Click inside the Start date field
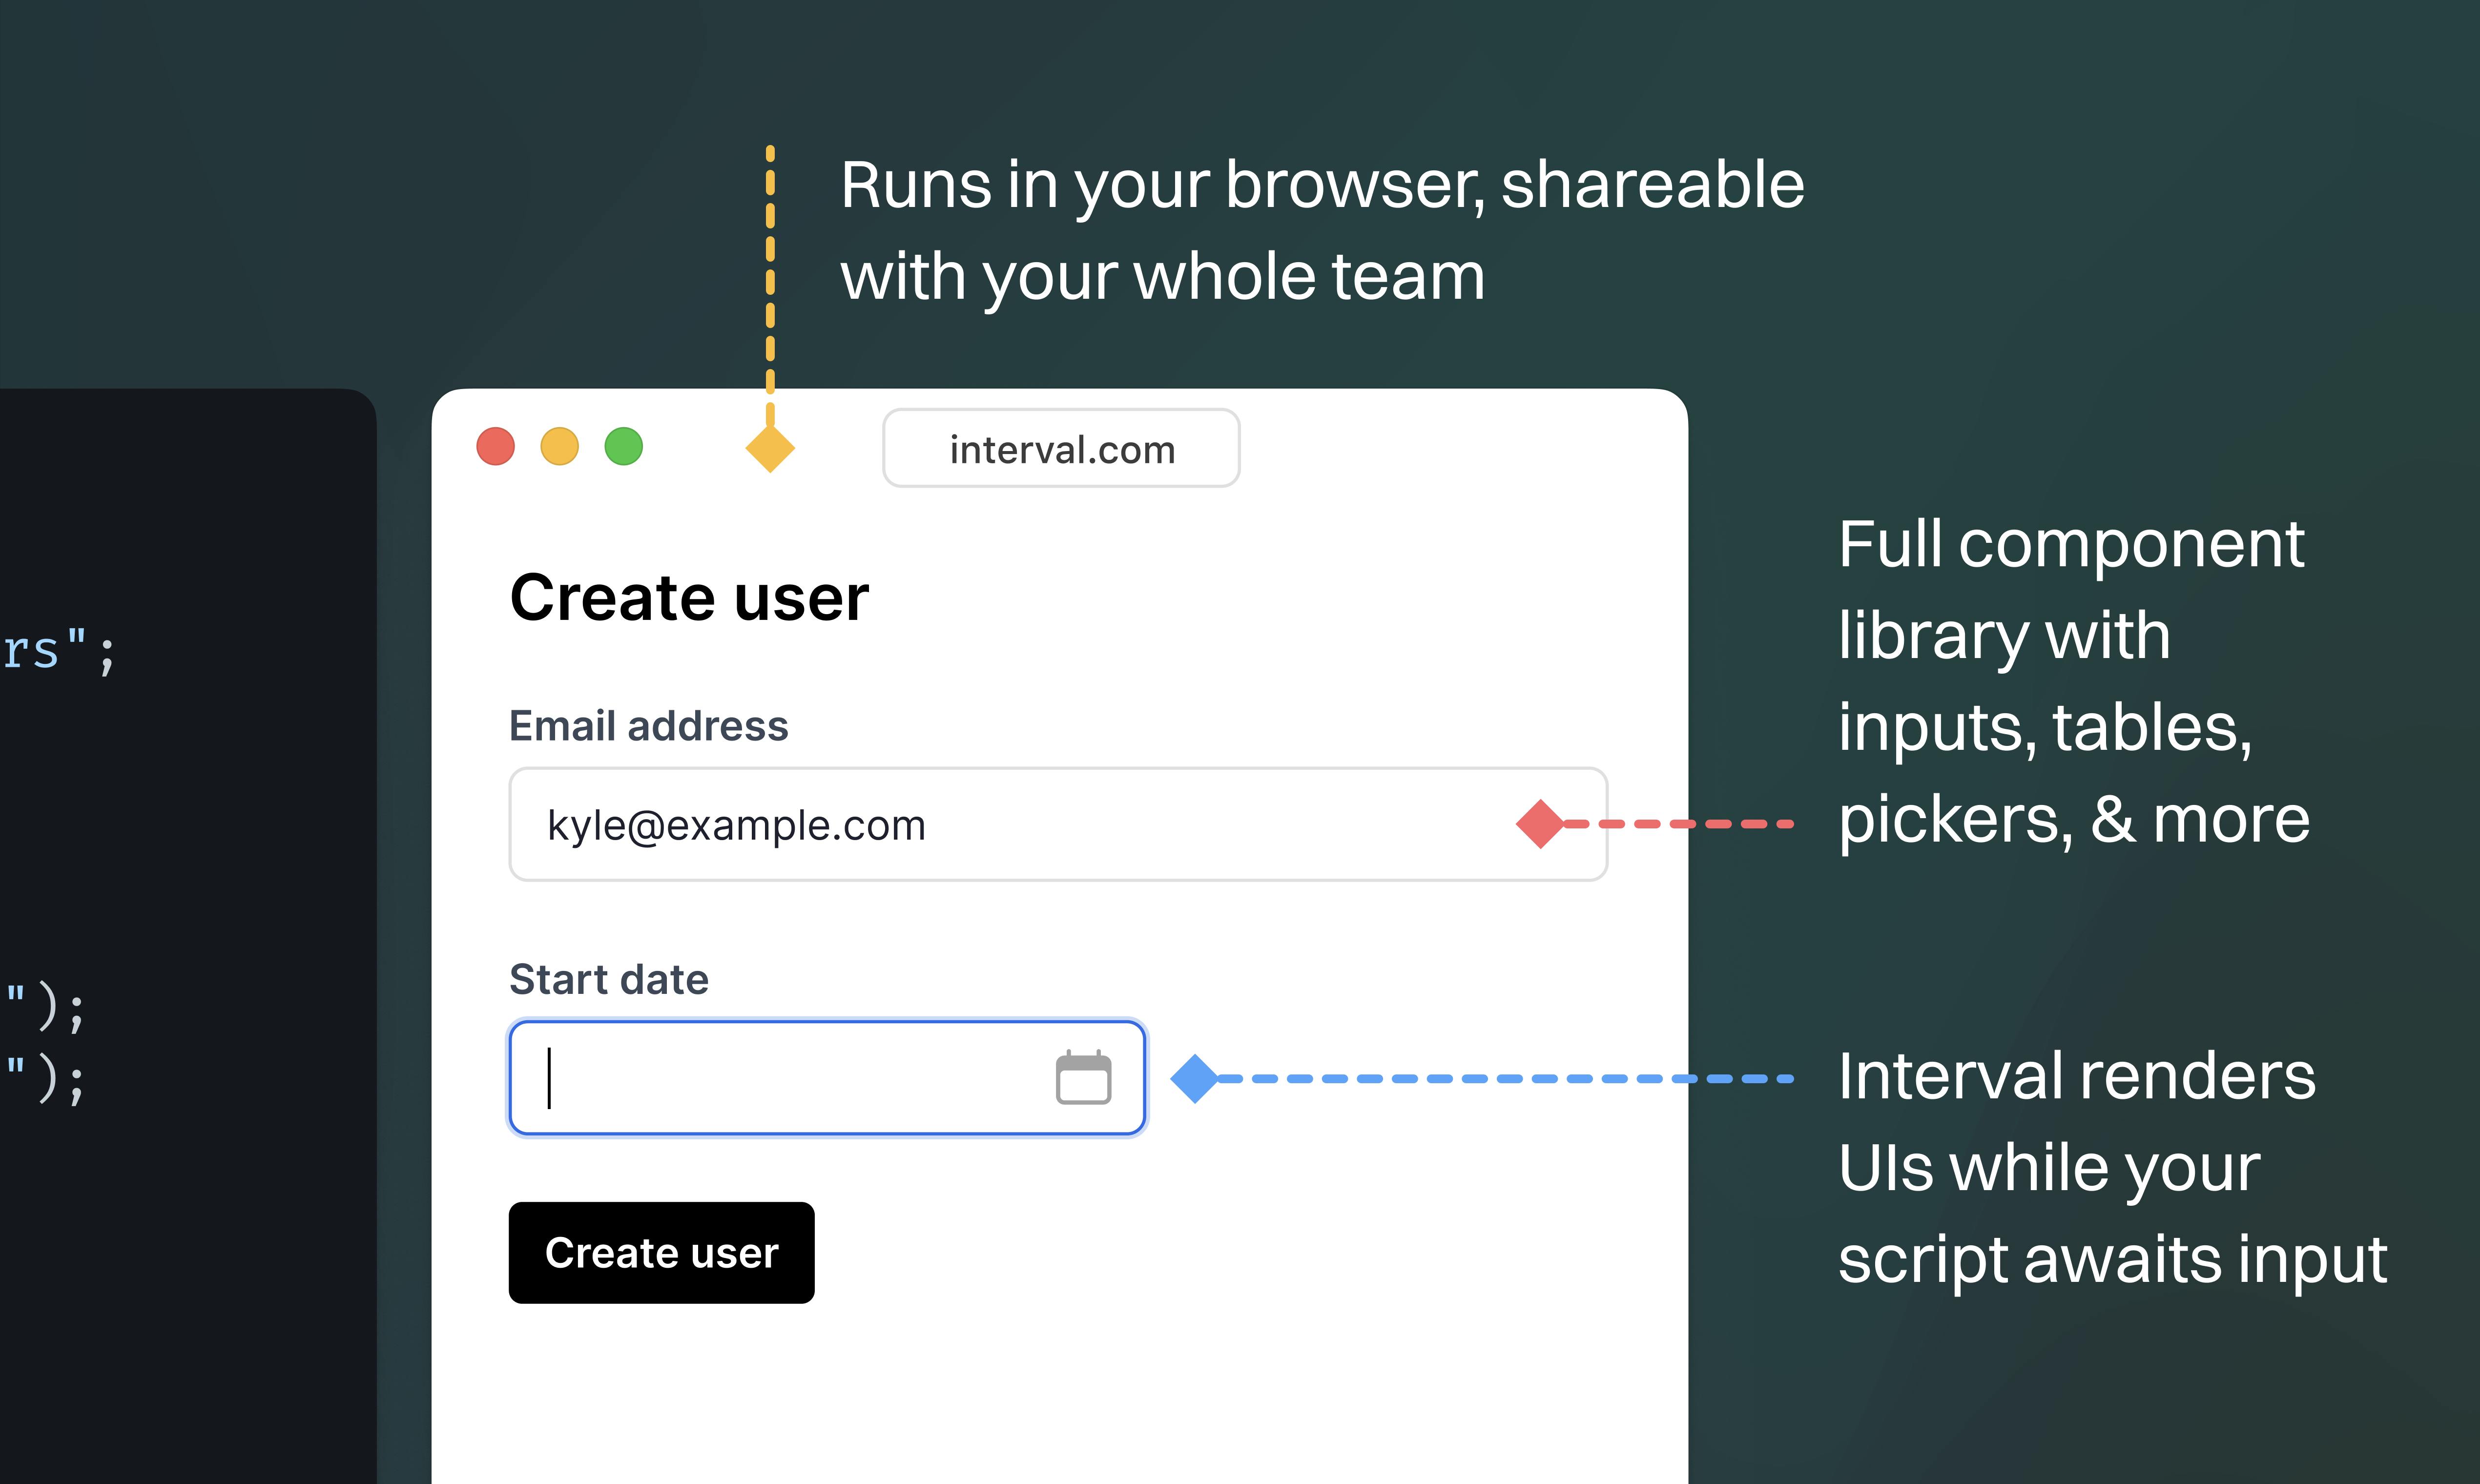 827,1078
